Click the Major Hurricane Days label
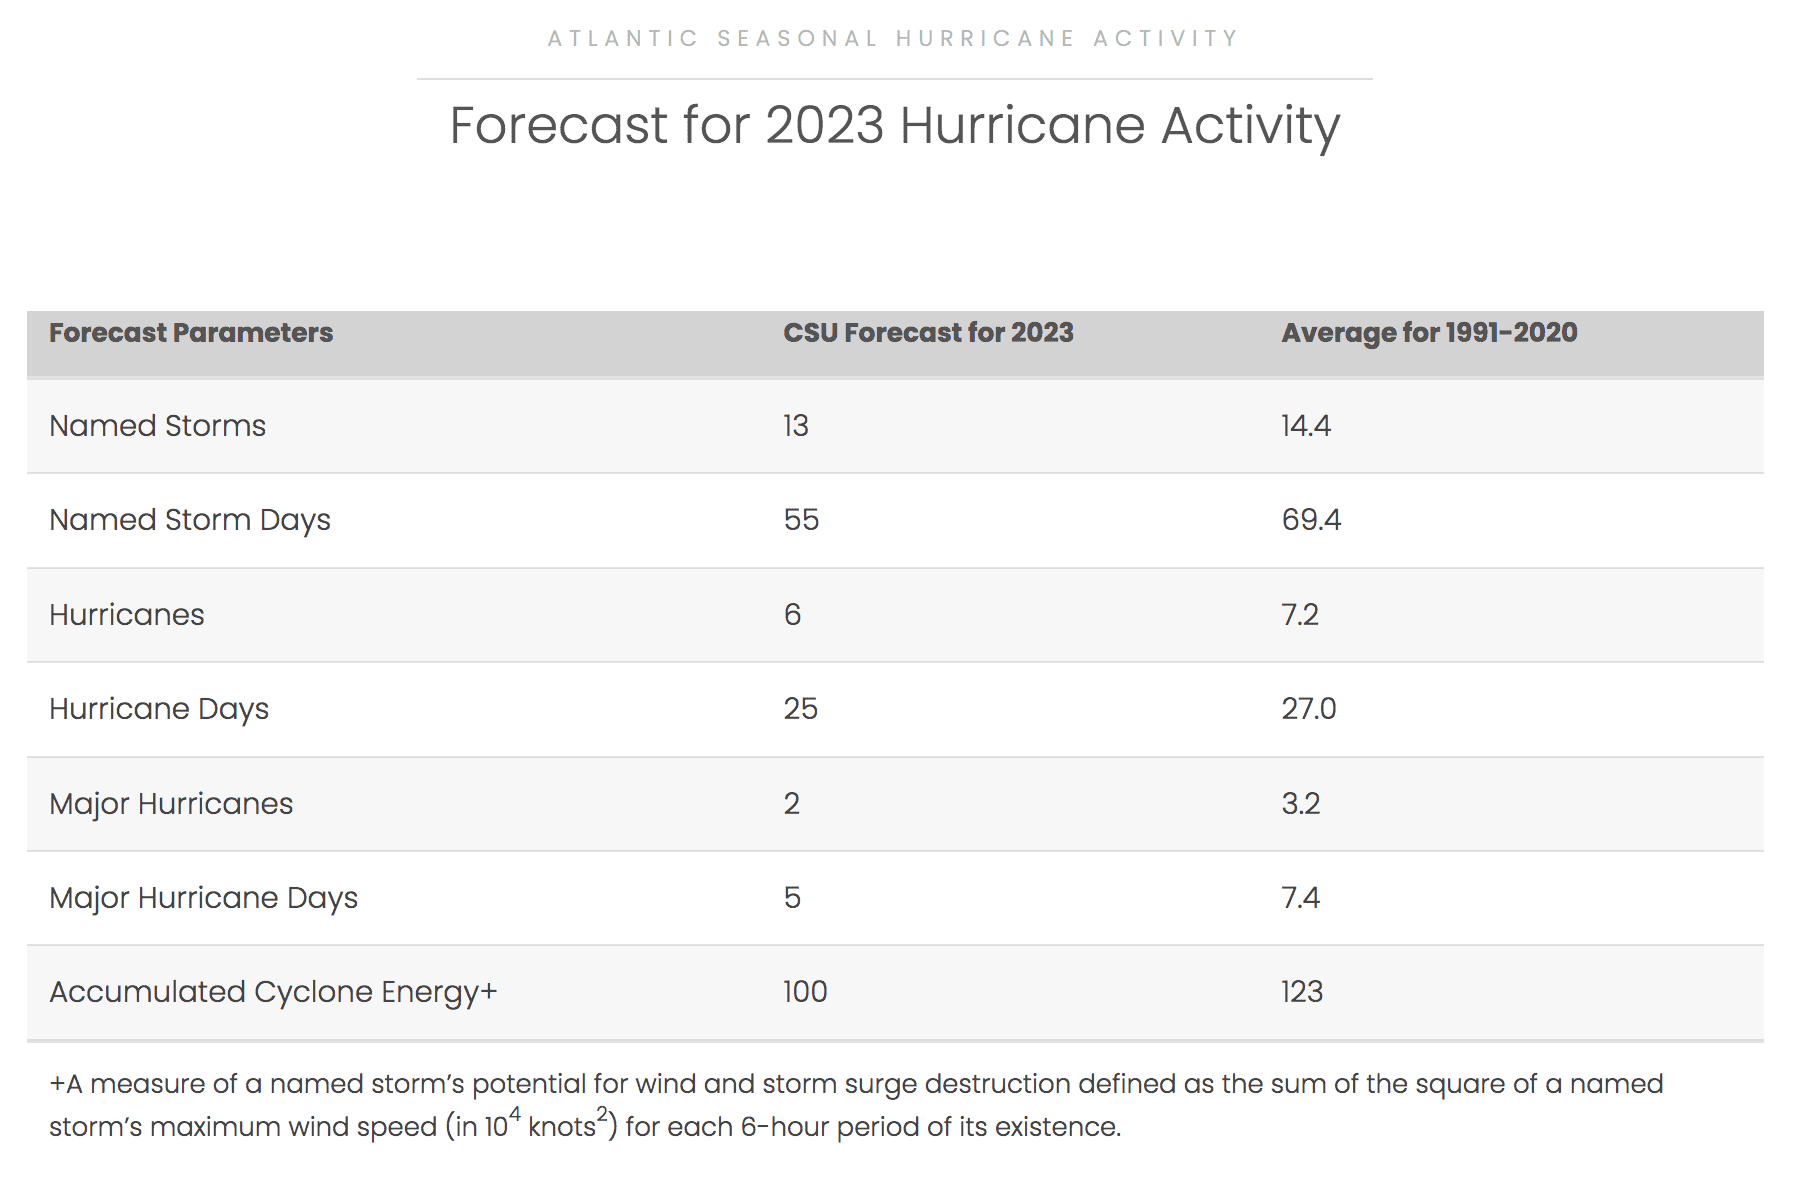 (204, 899)
